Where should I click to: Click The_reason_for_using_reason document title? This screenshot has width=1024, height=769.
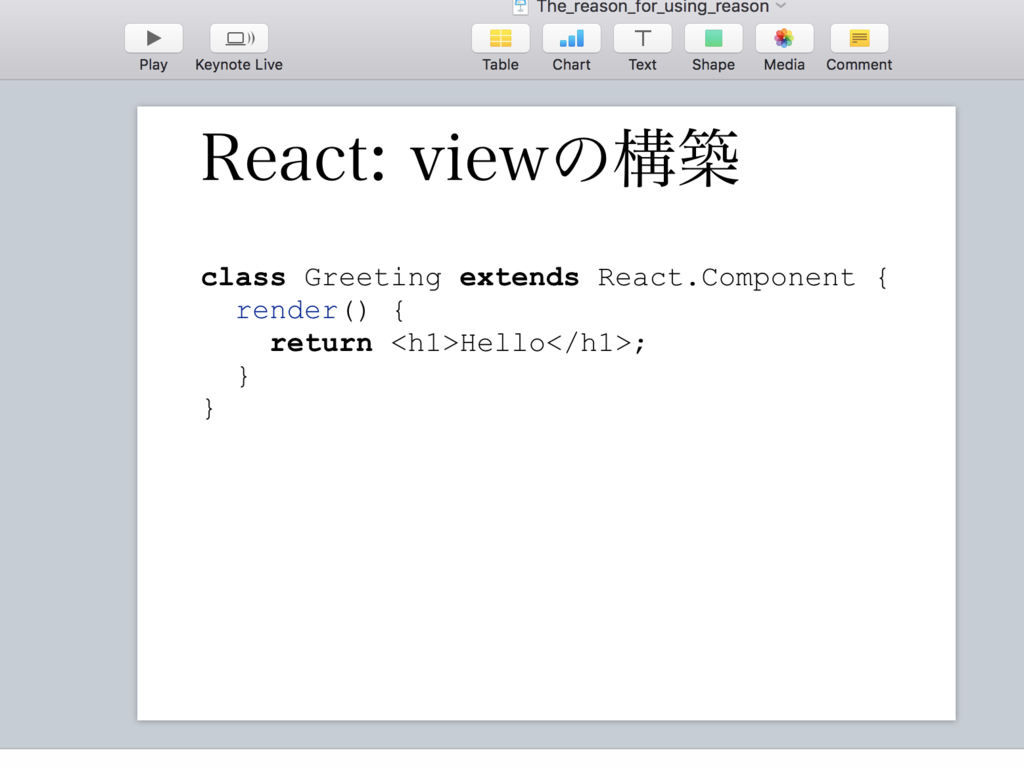click(x=652, y=7)
